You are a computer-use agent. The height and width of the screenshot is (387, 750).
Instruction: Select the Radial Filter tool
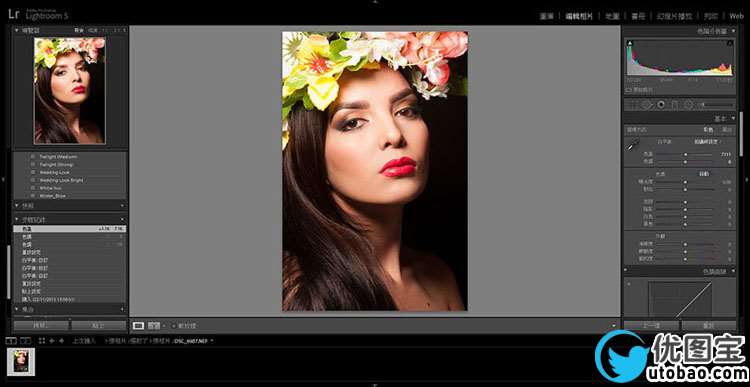coord(688,104)
